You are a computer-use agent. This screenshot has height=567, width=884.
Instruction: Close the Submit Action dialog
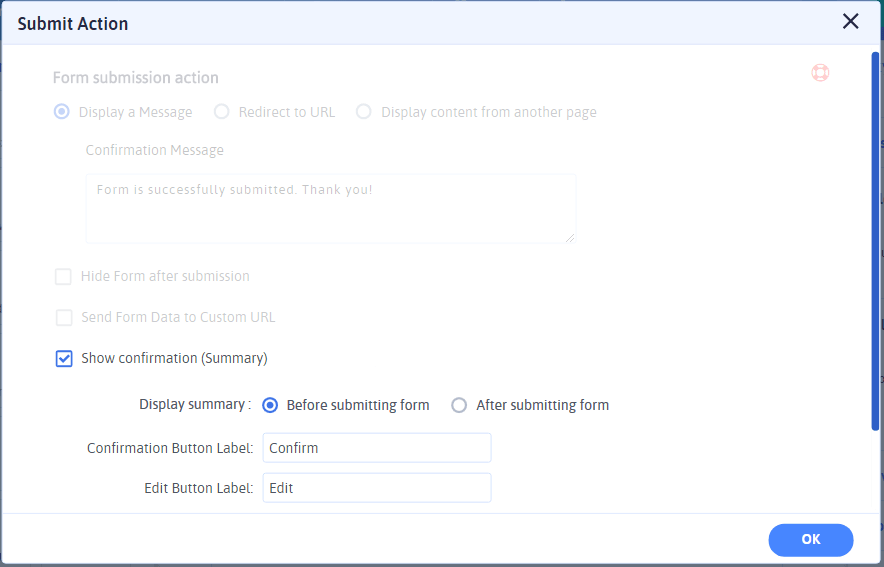850,22
